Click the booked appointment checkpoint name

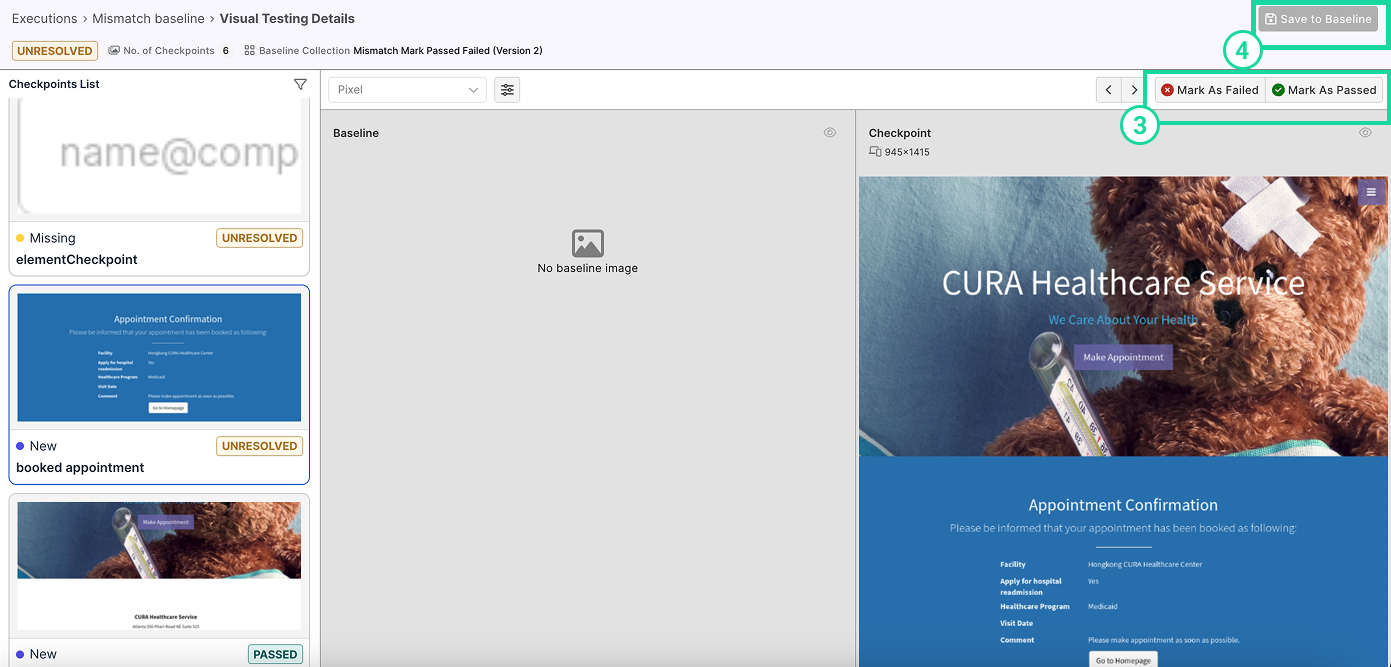tap(80, 468)
